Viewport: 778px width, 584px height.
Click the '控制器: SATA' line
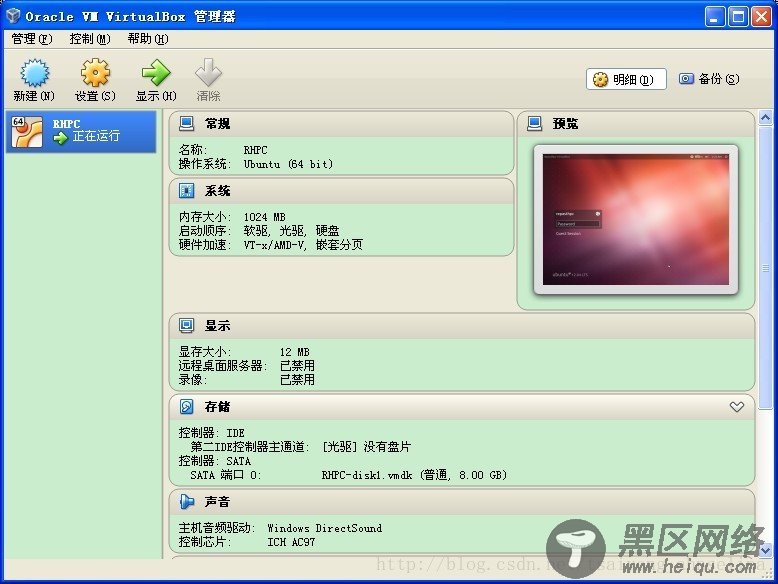215,461
